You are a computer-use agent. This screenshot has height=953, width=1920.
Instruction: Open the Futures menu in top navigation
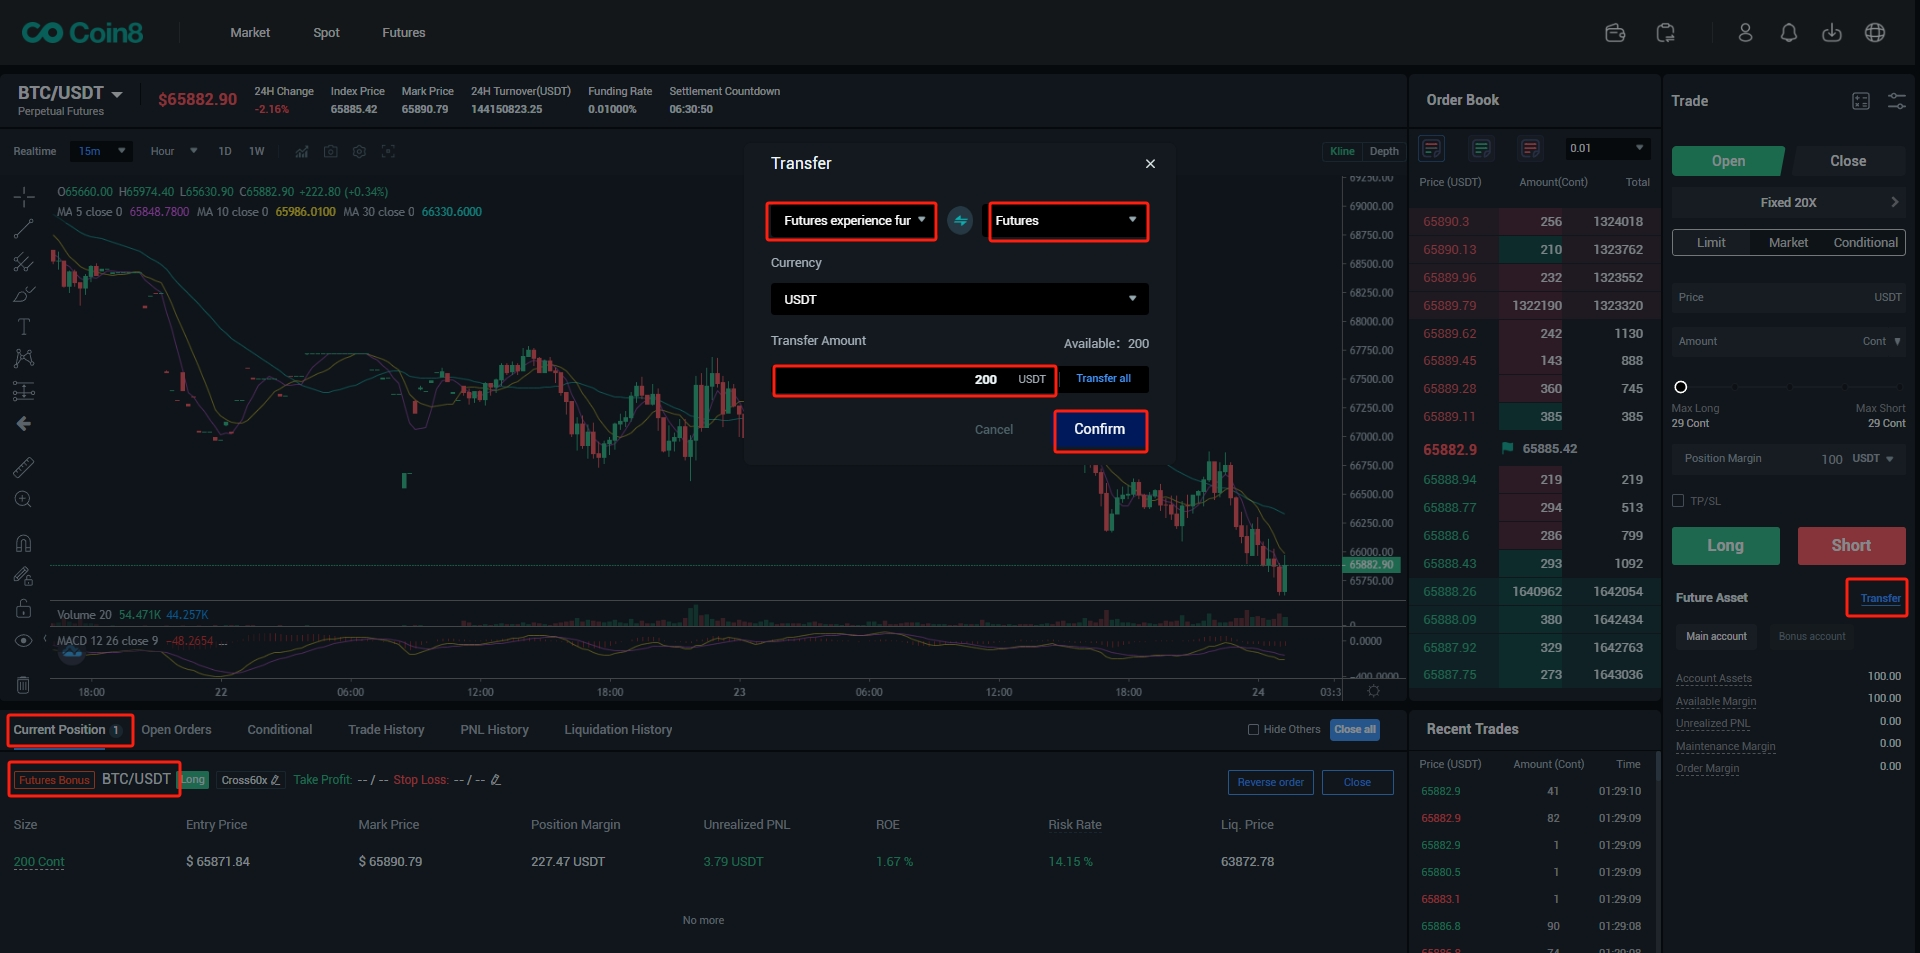coord(403,33)
